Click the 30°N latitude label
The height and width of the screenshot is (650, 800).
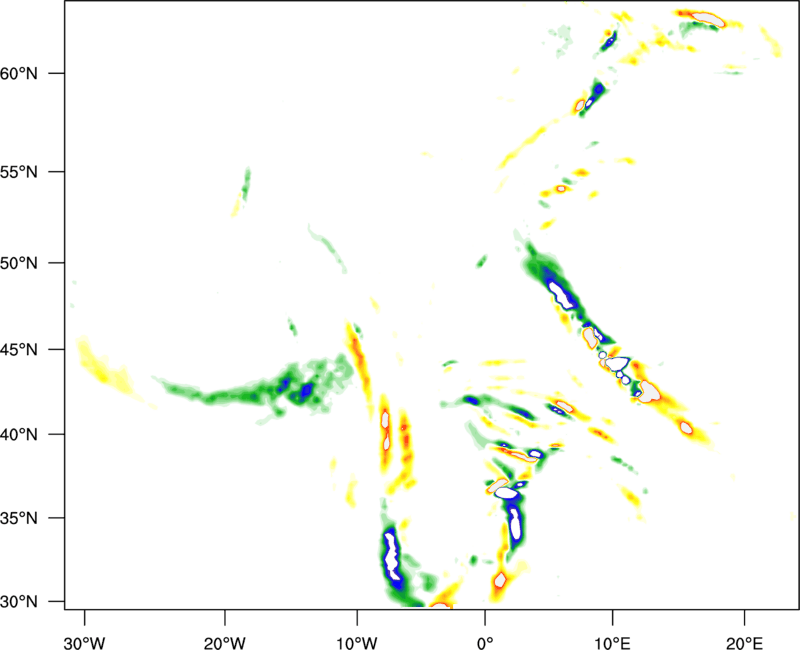pyautogui.click(x=19, y=602)
